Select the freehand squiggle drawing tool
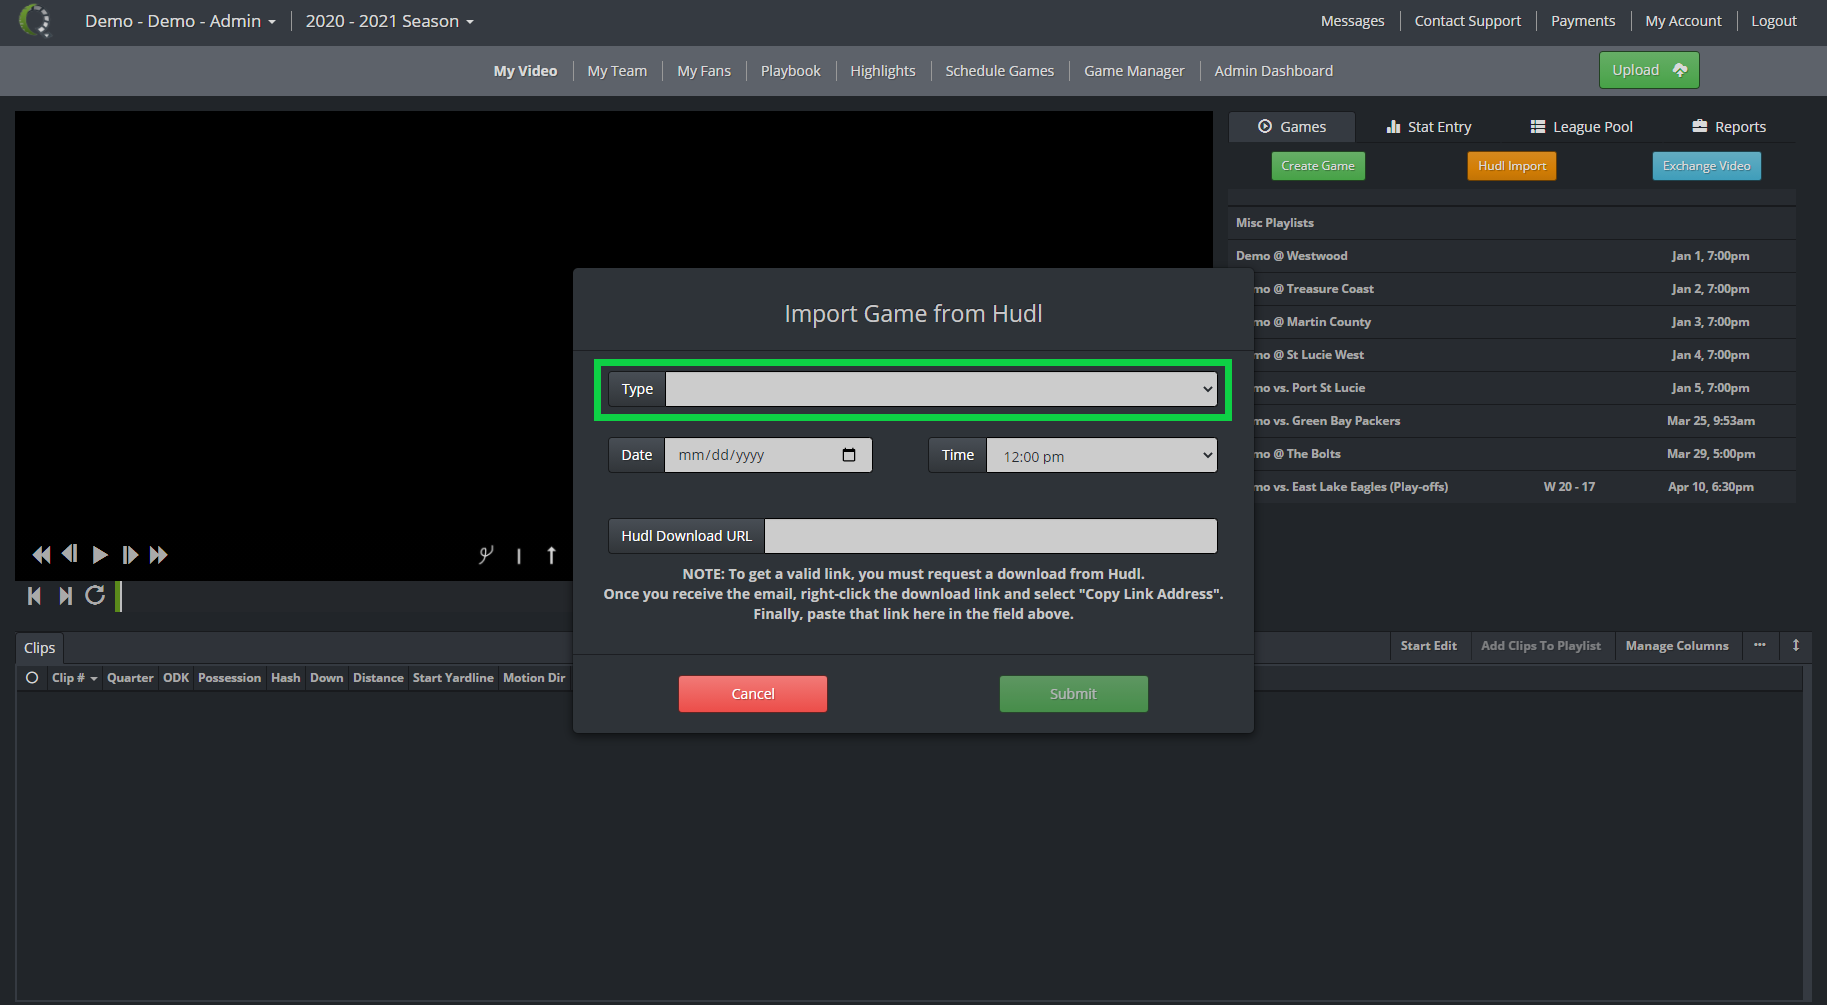The height and width of the screenshot is (1005, 1827). click(x=486, y=555)
